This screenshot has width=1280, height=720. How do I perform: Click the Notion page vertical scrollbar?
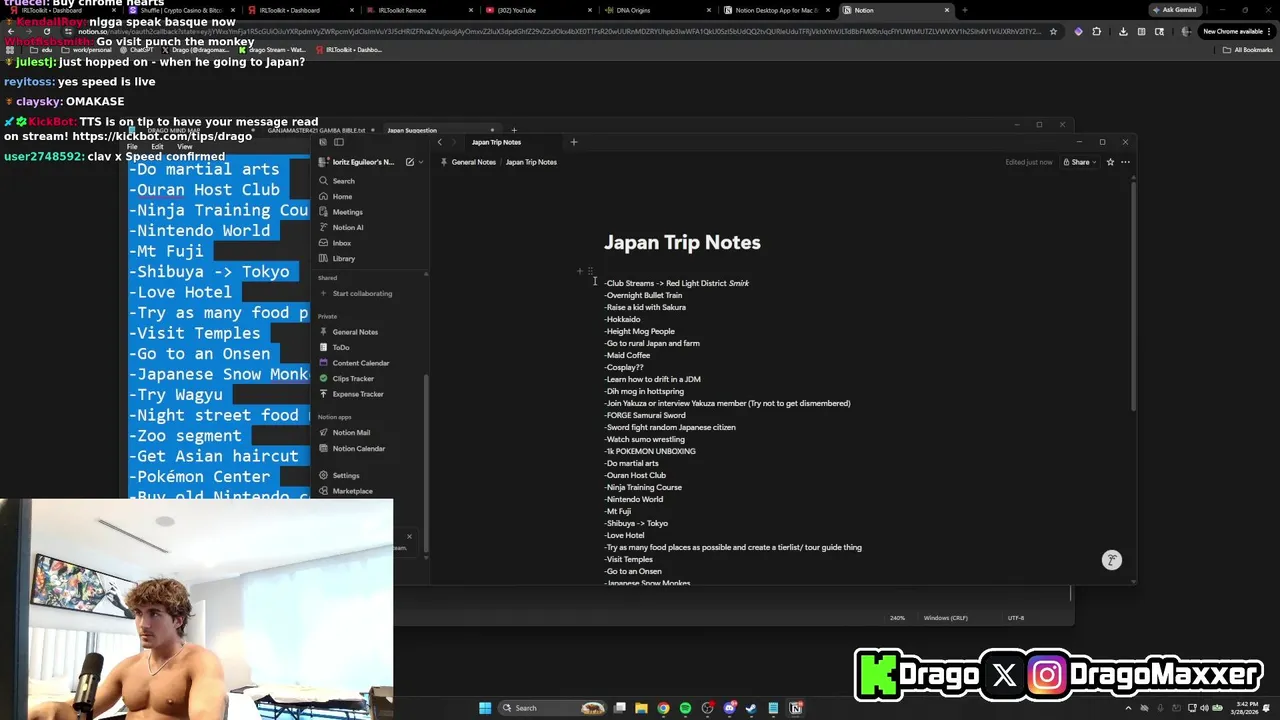click(1134, 295)
